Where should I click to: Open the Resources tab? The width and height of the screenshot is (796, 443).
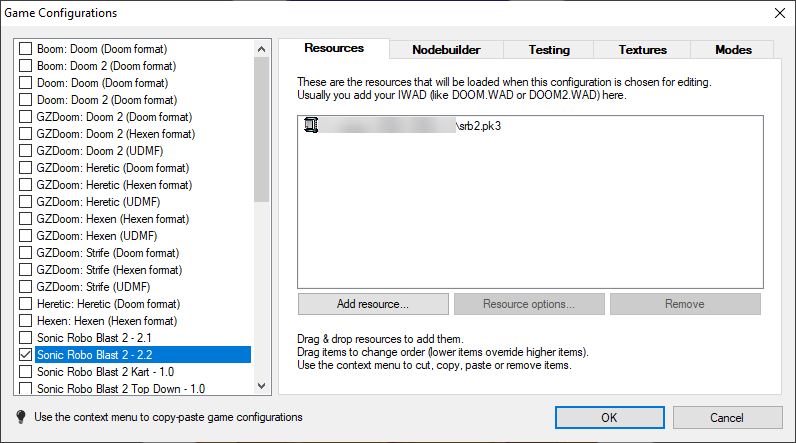tap(334, 48)
